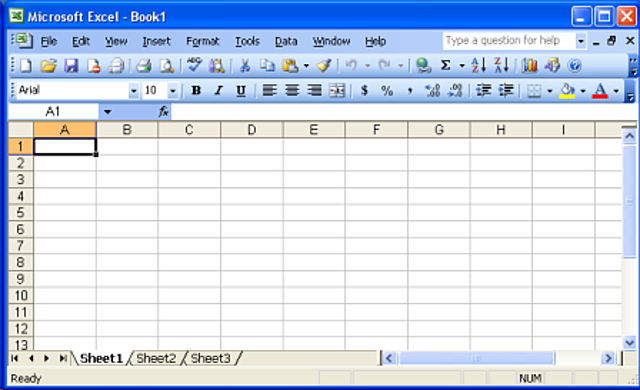Open Print Preview
The height and width of the screenshot is (390, 640).
(167, 65)
